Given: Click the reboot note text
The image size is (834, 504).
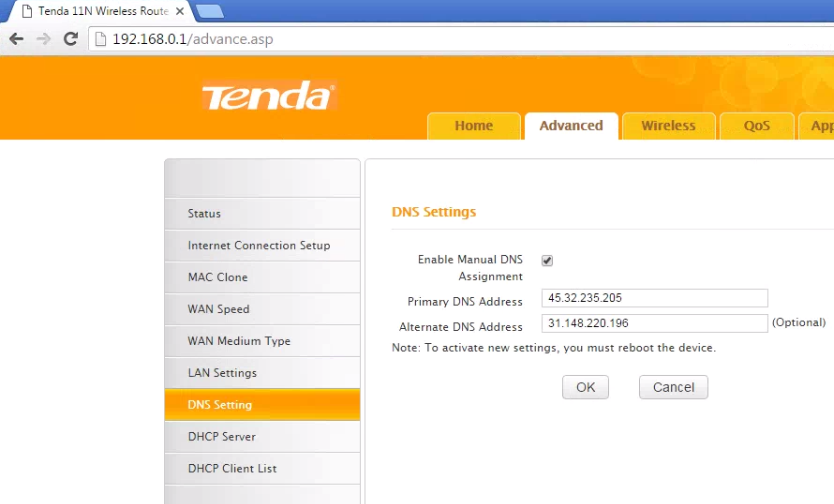Looking at the screenshot, I should tap(554, 348).
